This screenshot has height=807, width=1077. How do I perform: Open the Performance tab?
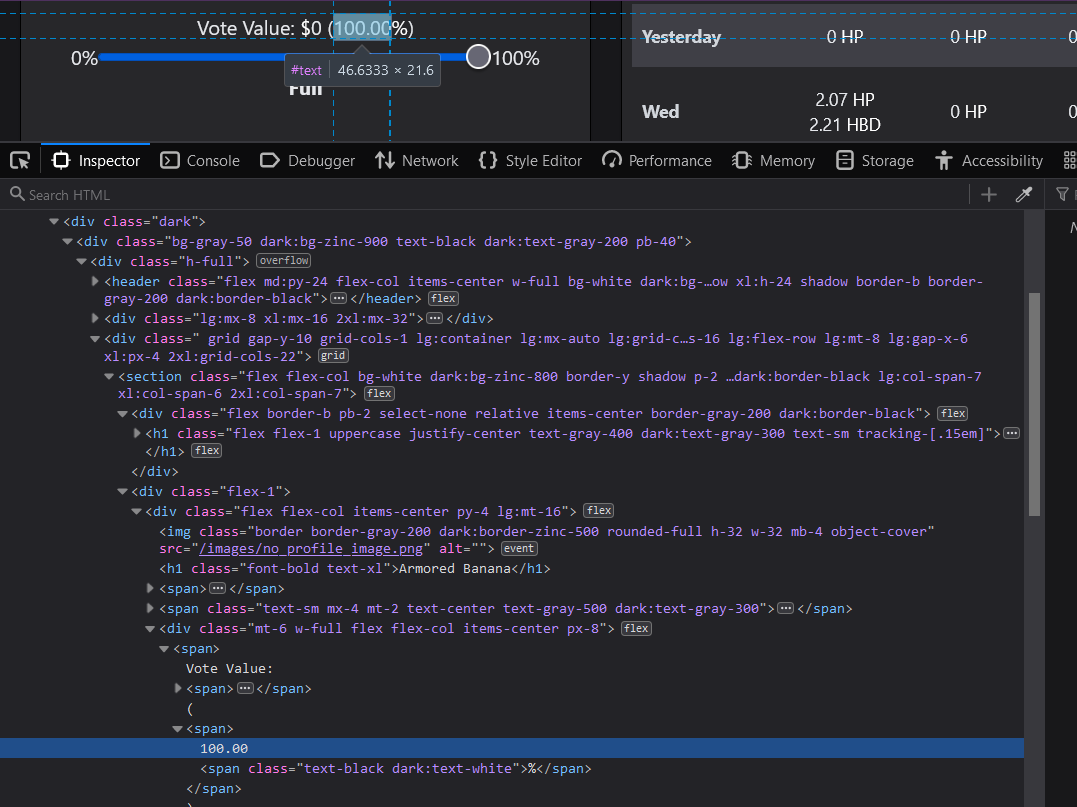click(x=657, y=161)
